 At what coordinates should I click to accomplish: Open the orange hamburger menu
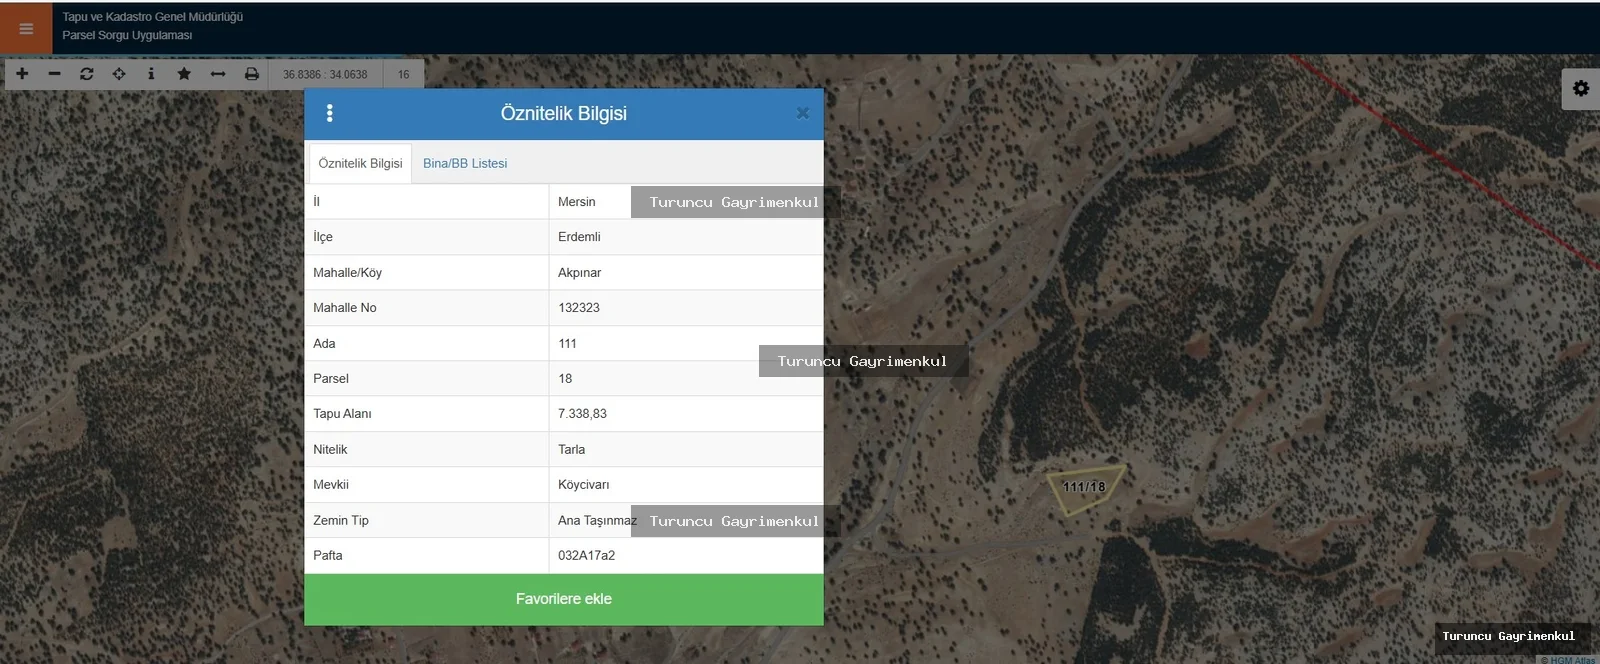click(26, 28)
